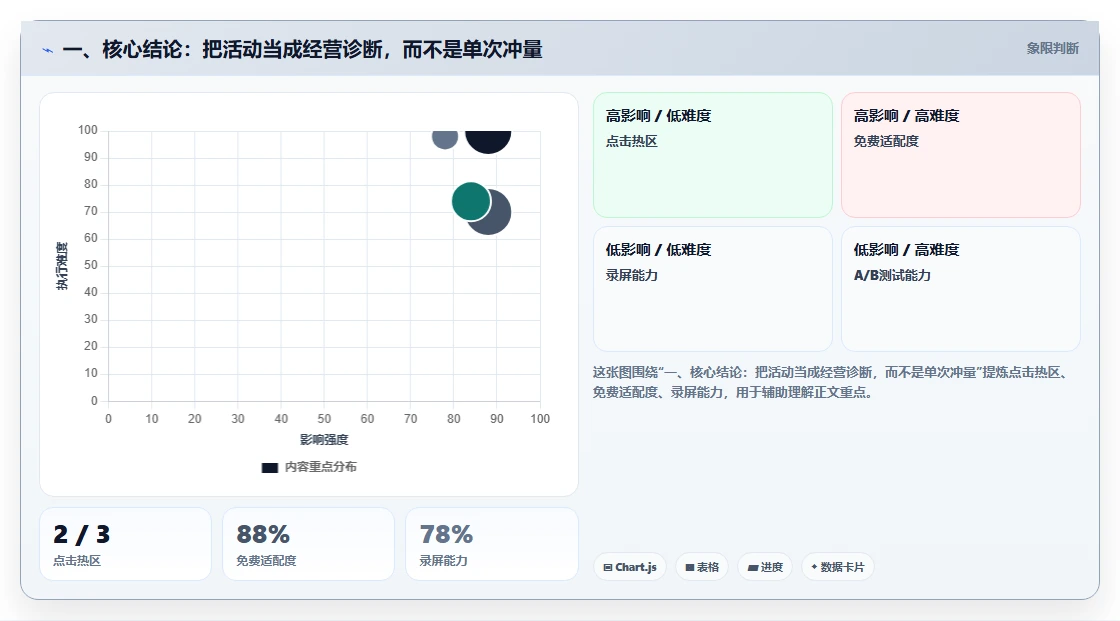The width and height of the screenshot is (1120, 621).
Task: Click the 进度 chip icon
Action: point(753,567)
